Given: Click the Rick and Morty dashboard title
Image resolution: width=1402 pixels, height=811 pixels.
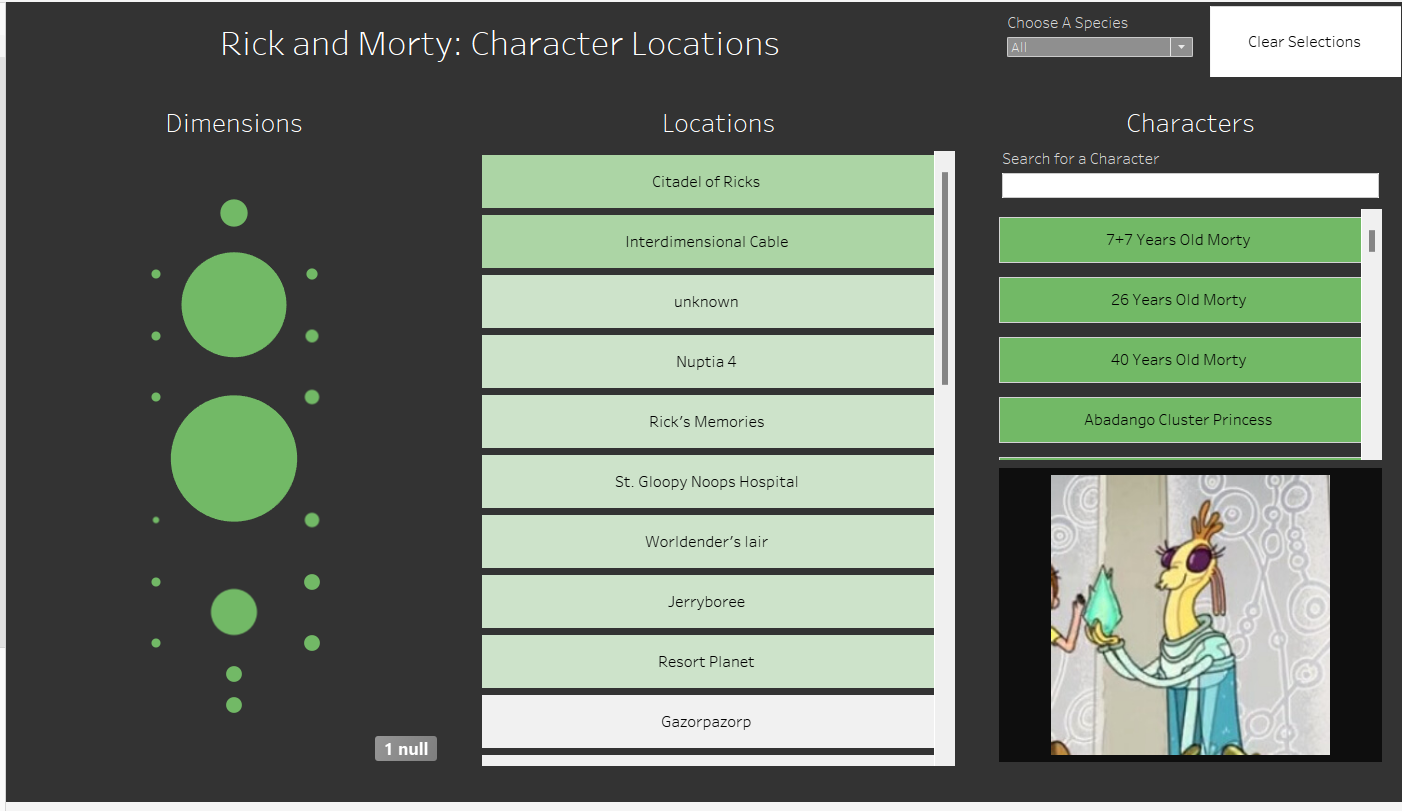Looking at the screenshot, I should click(x=500, y=44).
